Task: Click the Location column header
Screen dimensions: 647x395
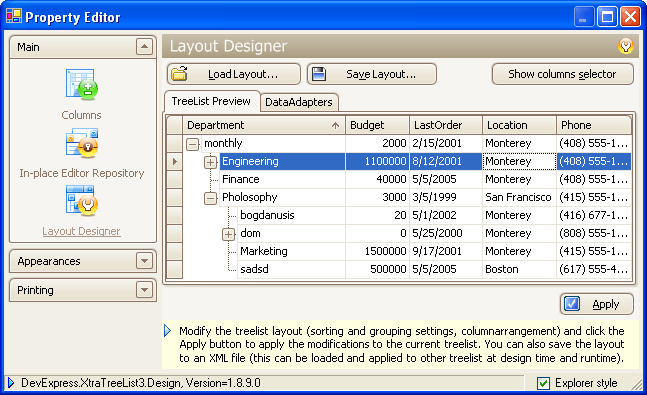Action: tap(519, 125)
